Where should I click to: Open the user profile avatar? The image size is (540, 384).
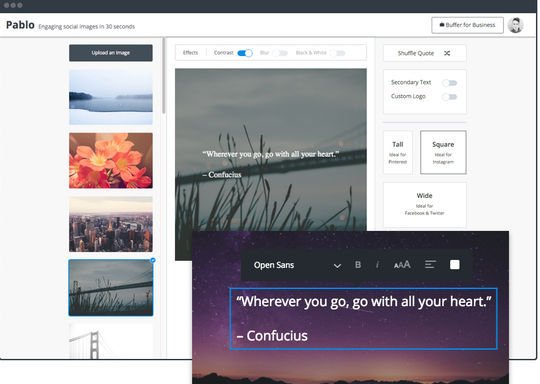pyautogui.click(x=516, y=25)
